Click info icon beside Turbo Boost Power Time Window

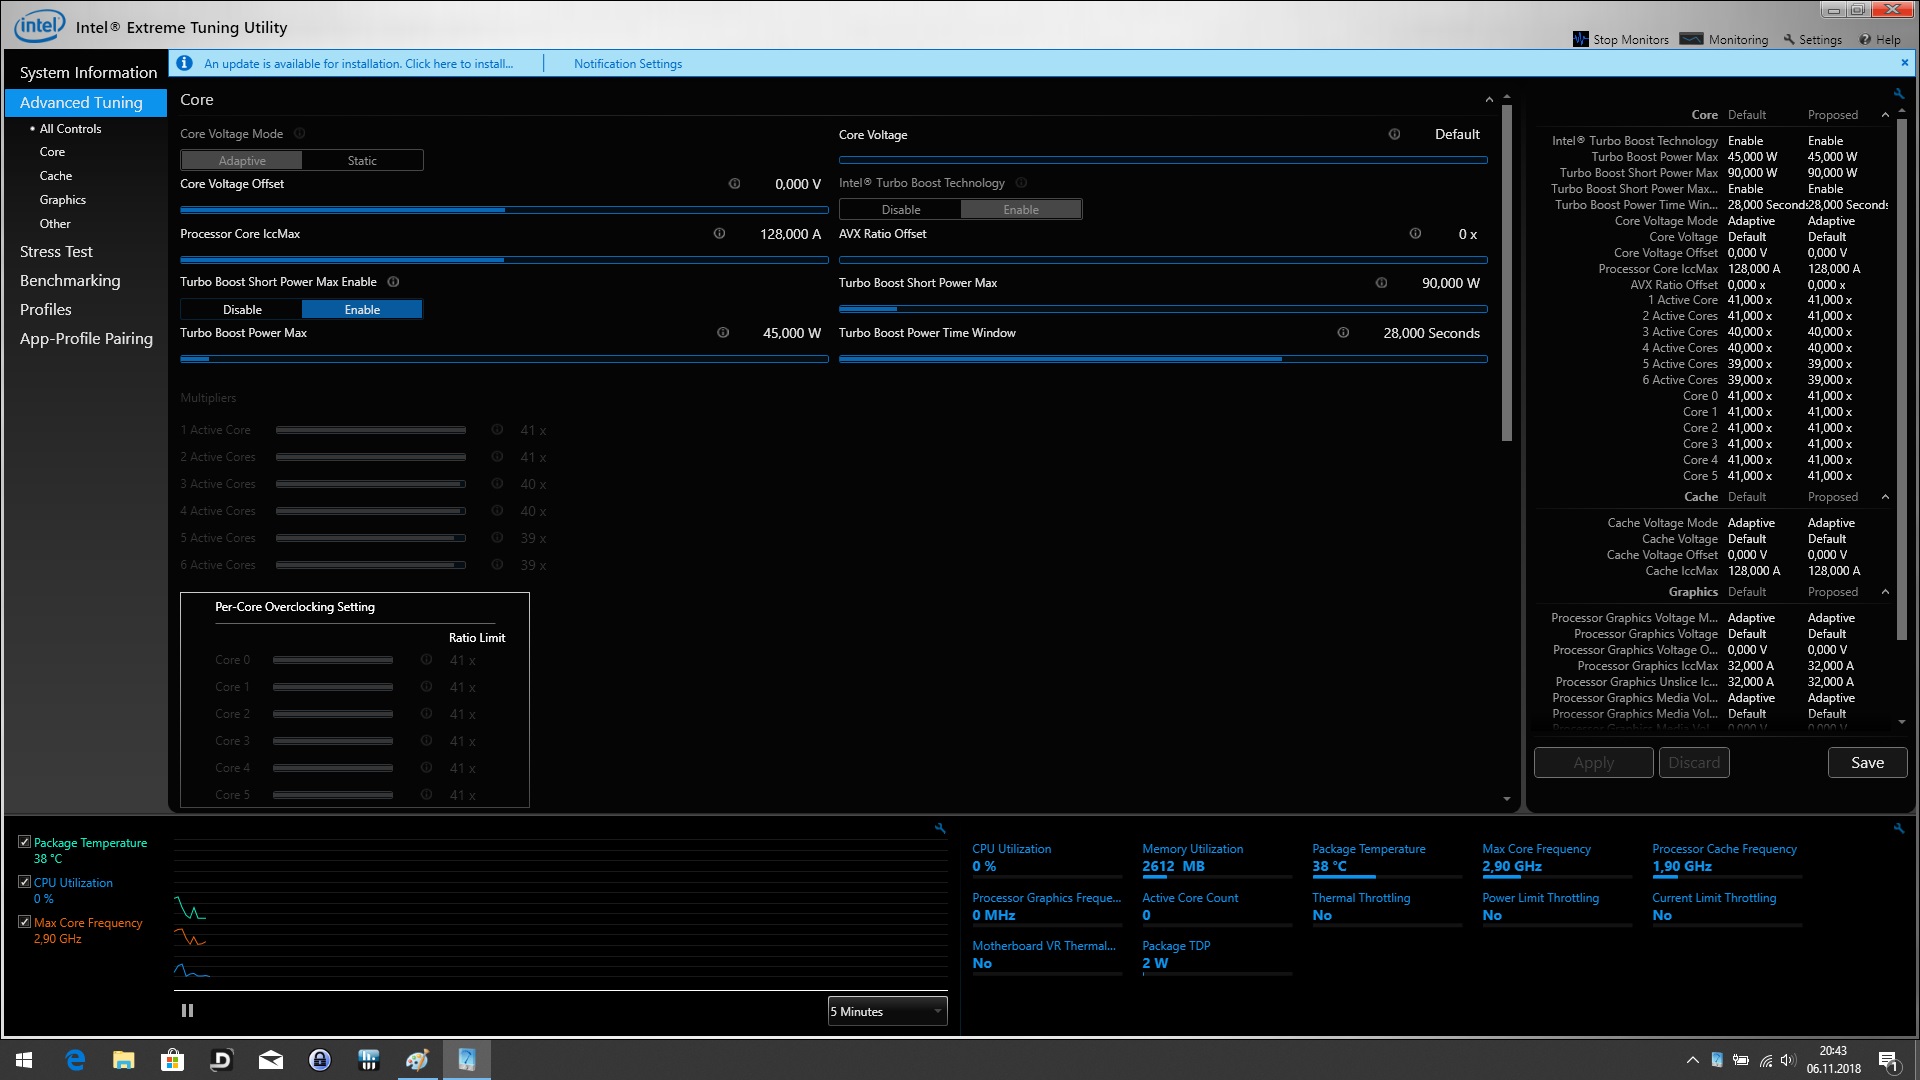click(x=1343, y=333)
